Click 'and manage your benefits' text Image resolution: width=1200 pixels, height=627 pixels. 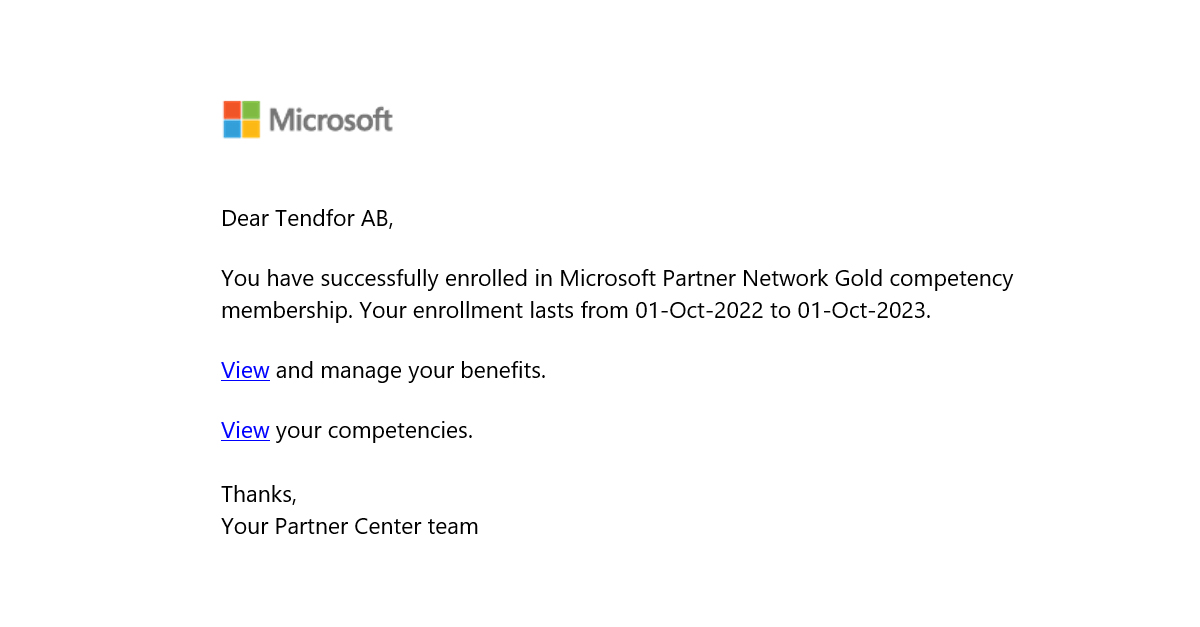coord(411,371)
